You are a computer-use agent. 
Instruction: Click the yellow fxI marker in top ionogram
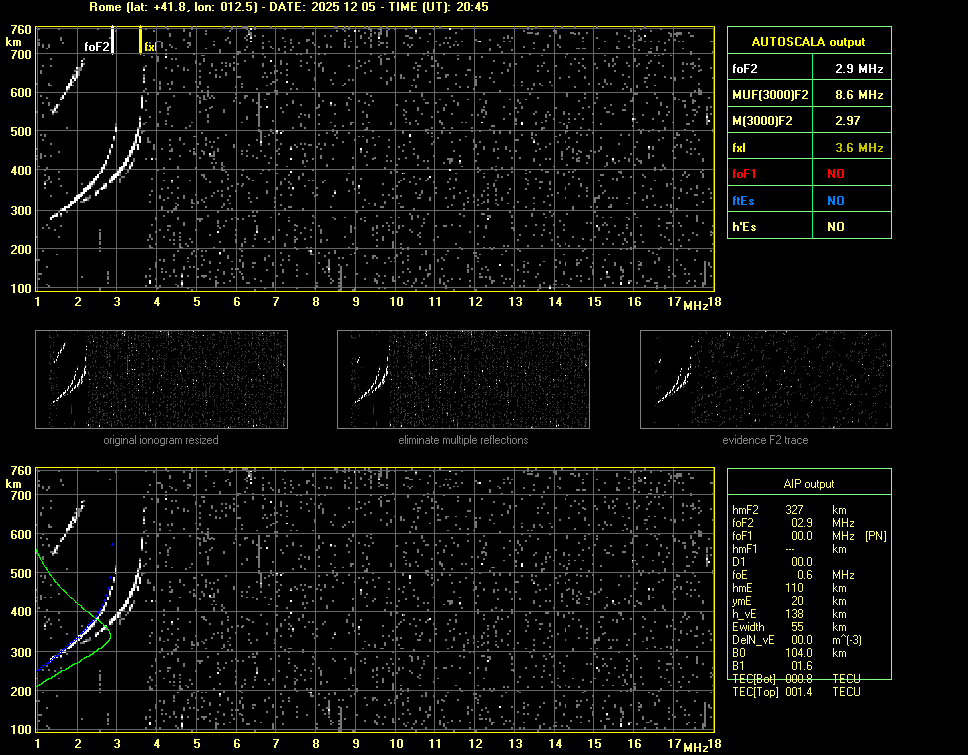click(x=141, y=41)
